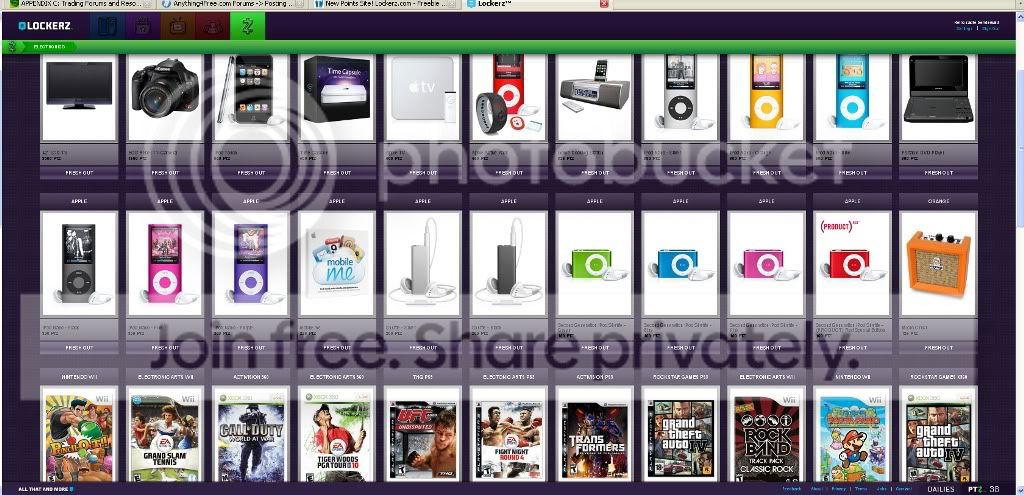Click the small Z icon beside Electronics
The image size is (1024, 495).
click(11, 46)
